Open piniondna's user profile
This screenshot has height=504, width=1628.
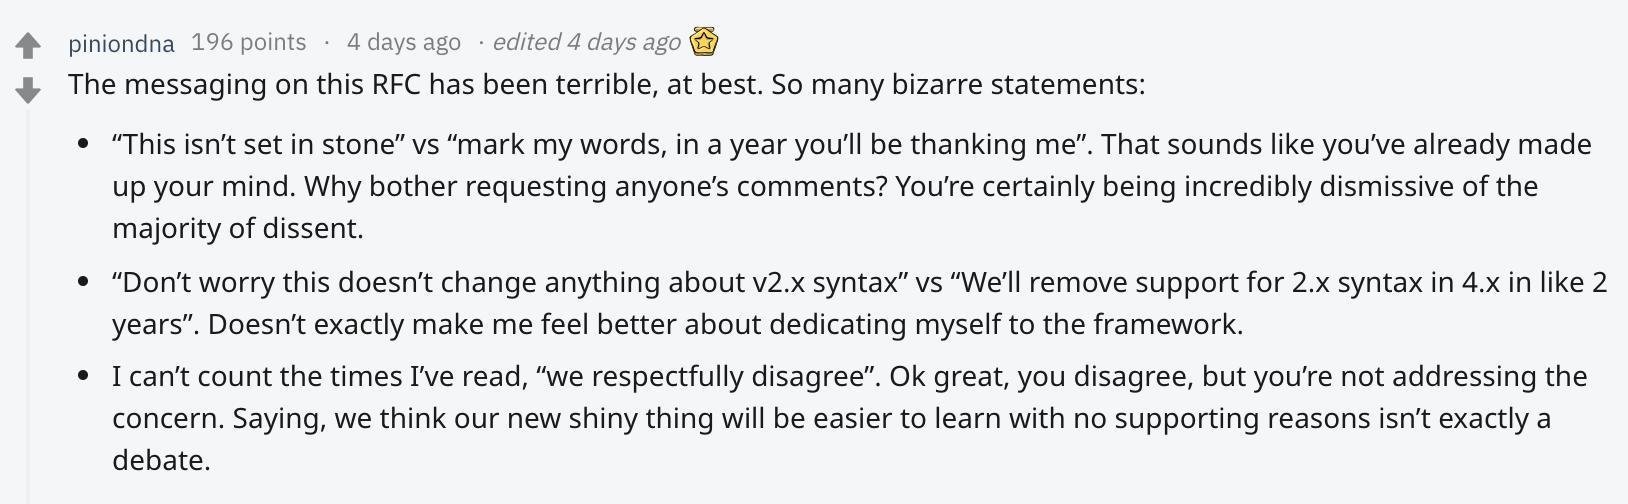pos(121,43)
